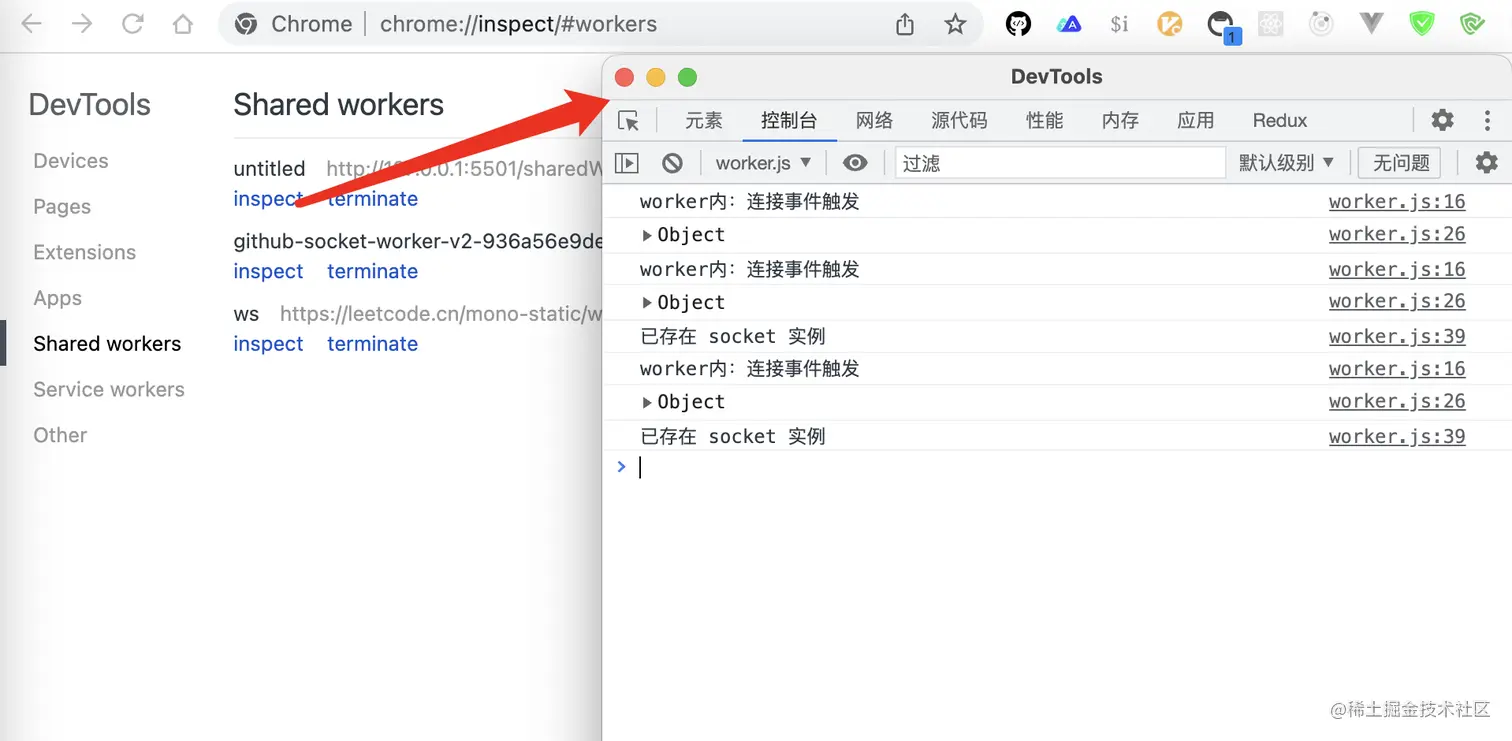Clear the console with the ban icon
Image resolution: width=1512 pixels, height=741 pixels.
click(672, 162)
